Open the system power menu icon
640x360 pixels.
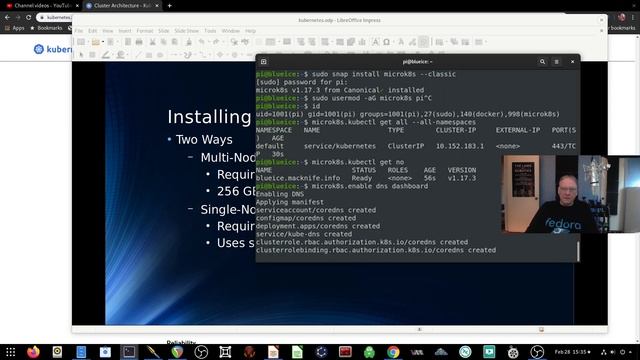[x=622, y=352]
